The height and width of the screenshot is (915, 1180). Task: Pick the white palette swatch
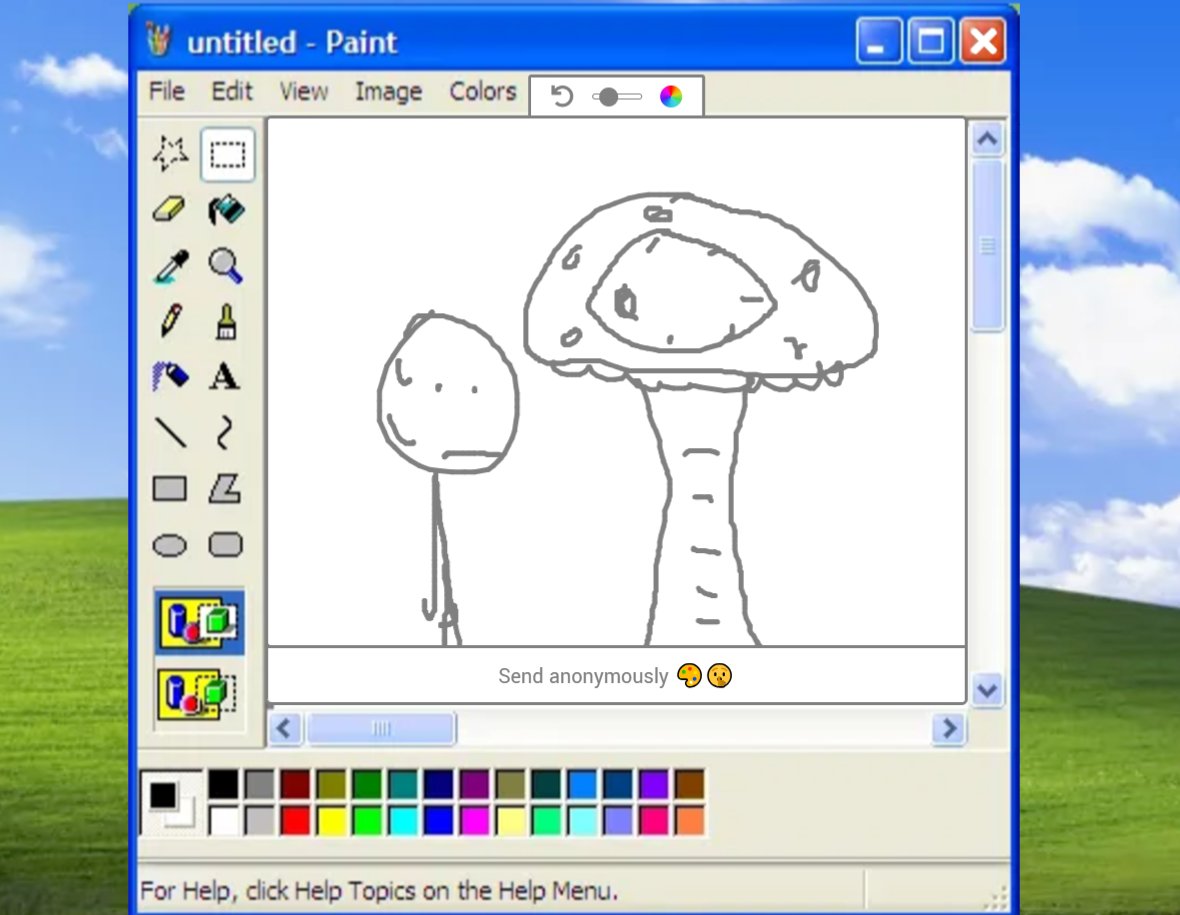(224, 820)
